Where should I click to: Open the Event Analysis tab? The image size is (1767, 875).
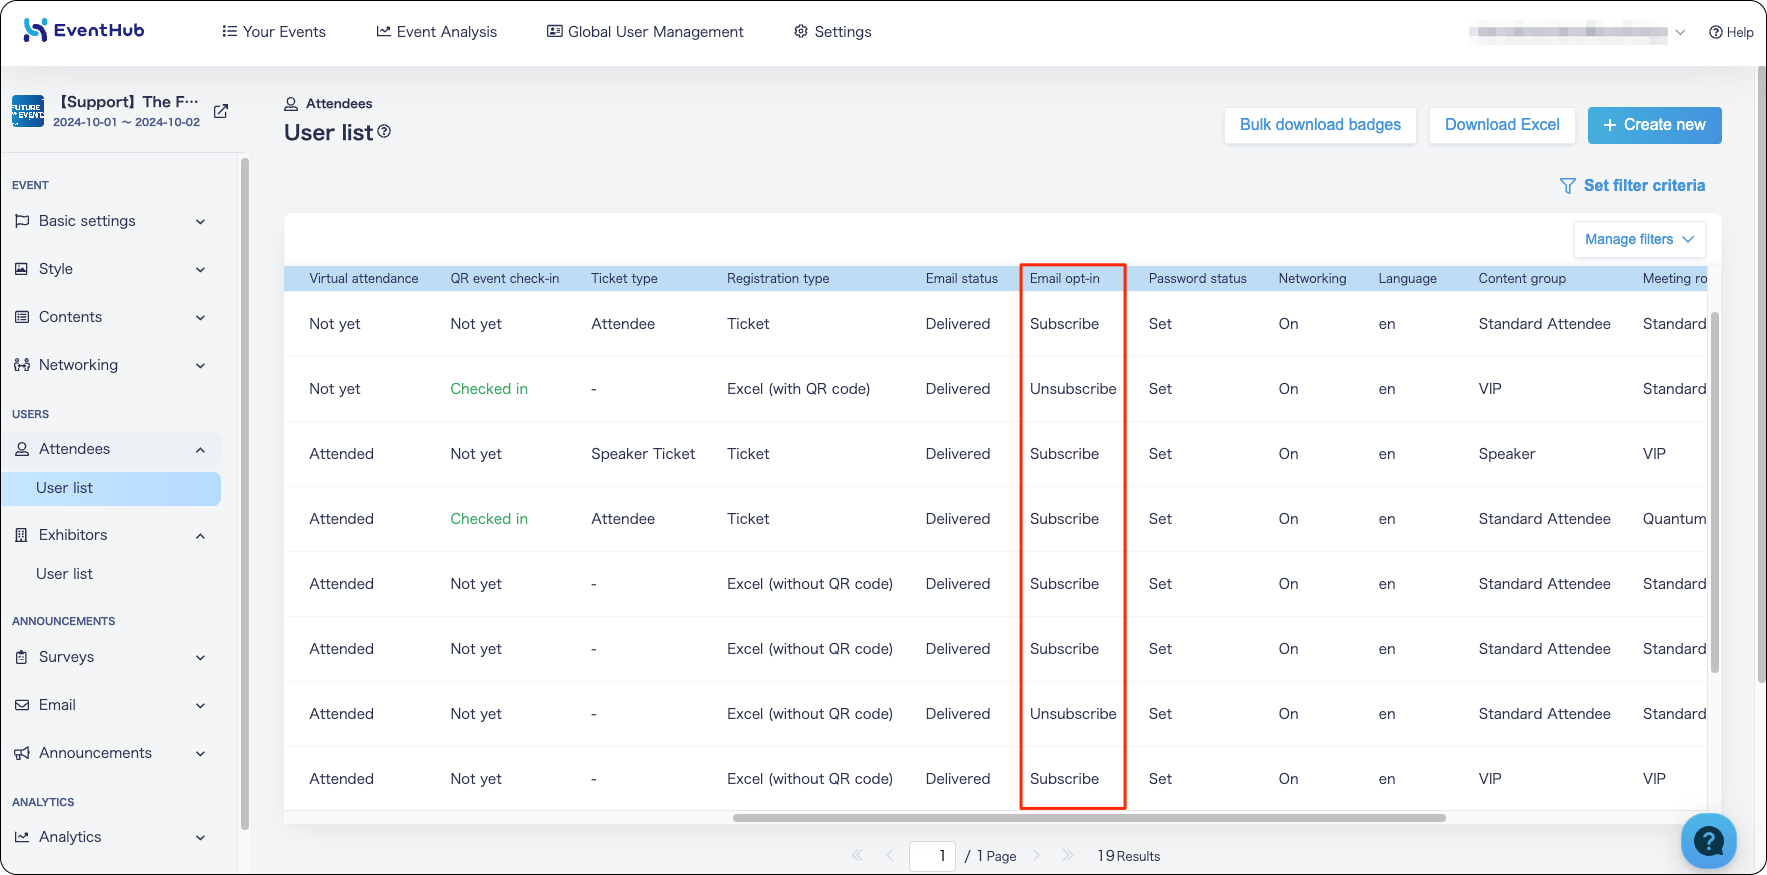click(436, 32)
